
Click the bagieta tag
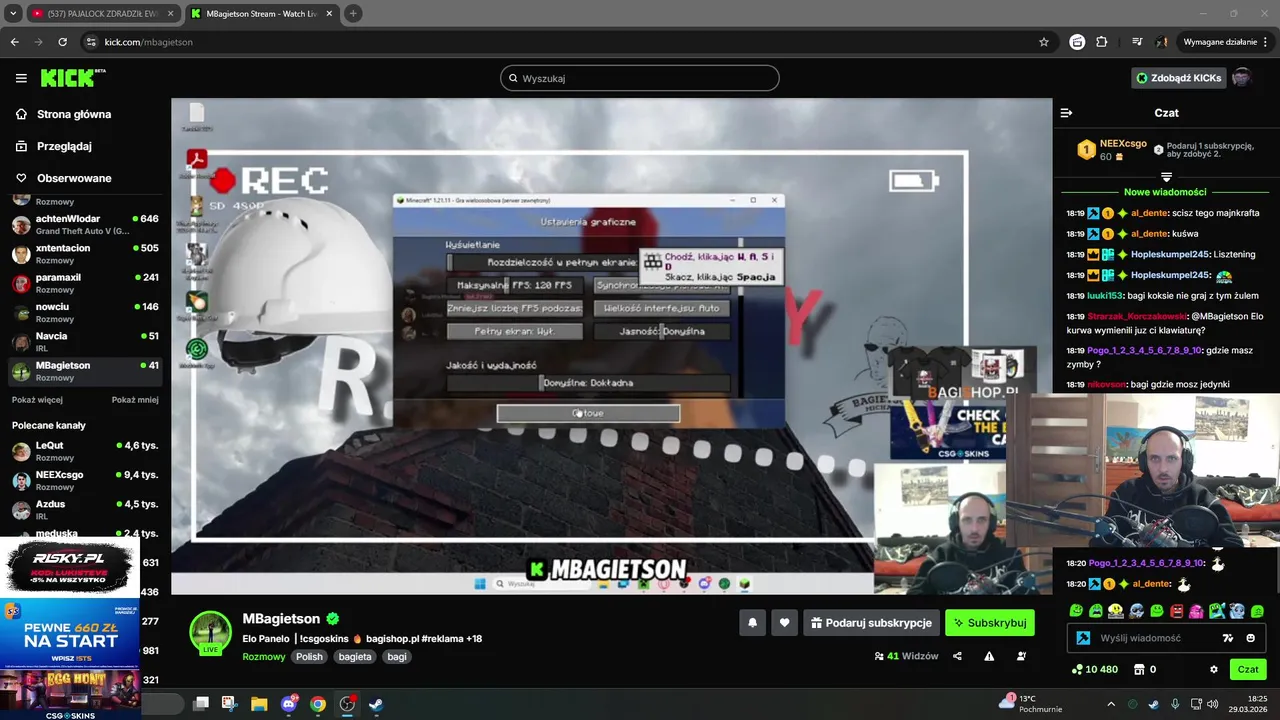pyautogui.click(x=355, y=657)
